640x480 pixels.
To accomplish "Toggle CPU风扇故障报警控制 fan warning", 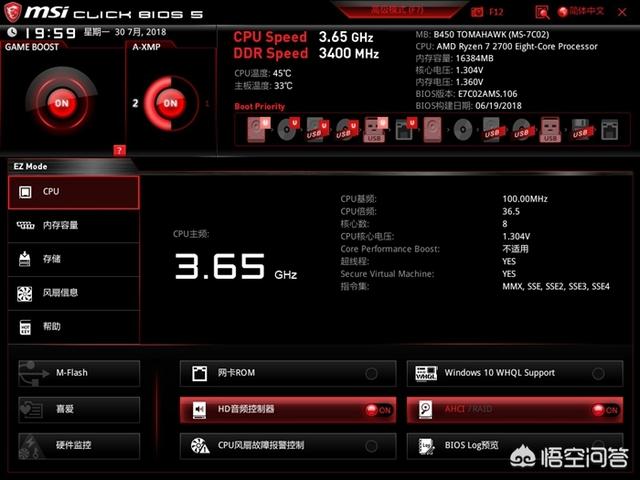I will (x=288, y=446).
